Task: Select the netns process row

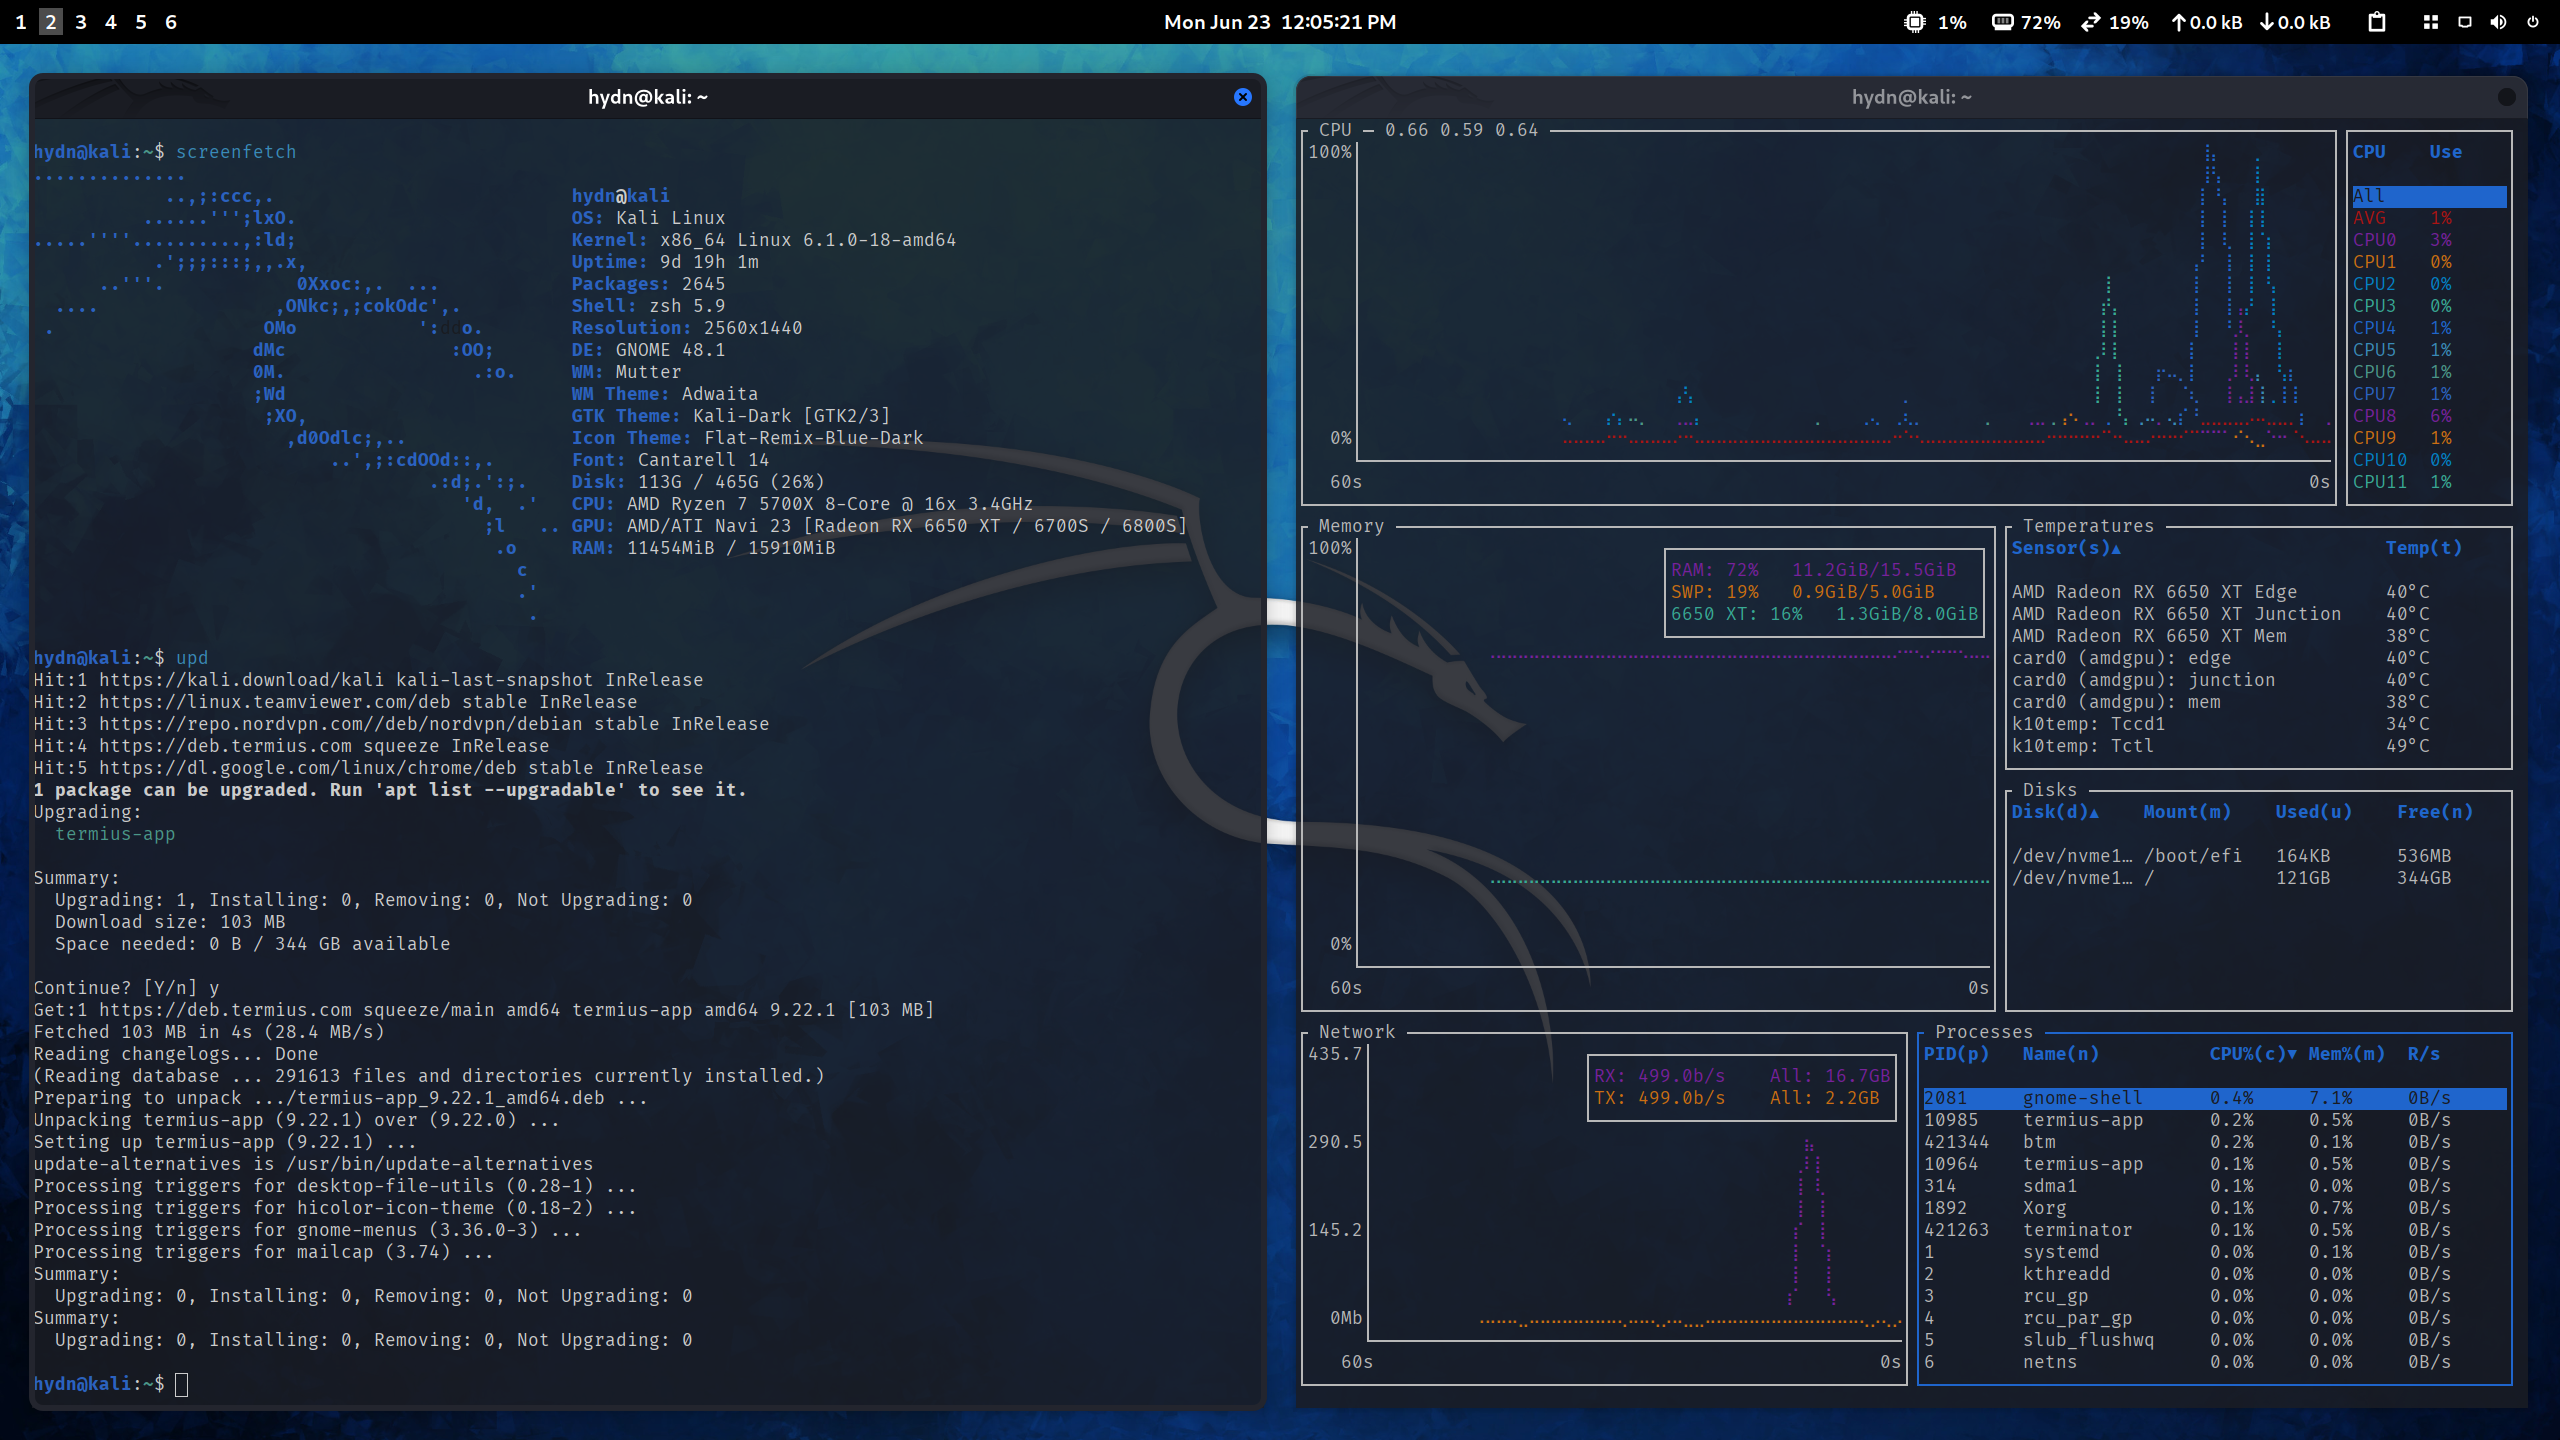Action: click(x=2215, y=1362)
